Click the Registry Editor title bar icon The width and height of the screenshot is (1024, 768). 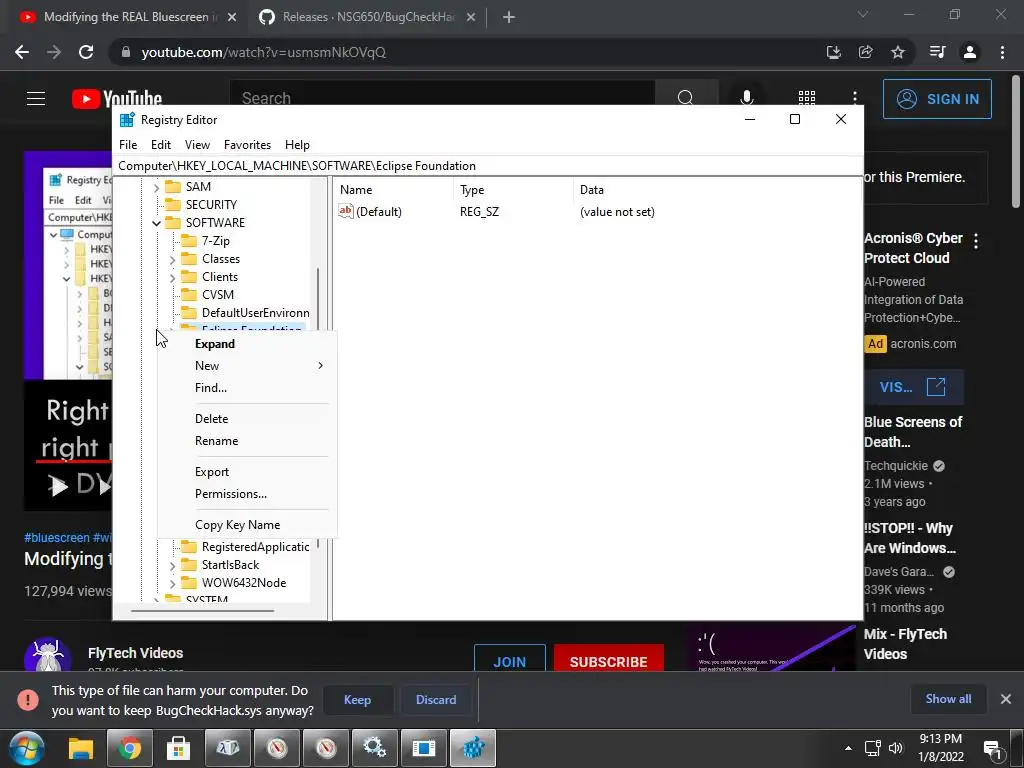click(x=127, y=120)
